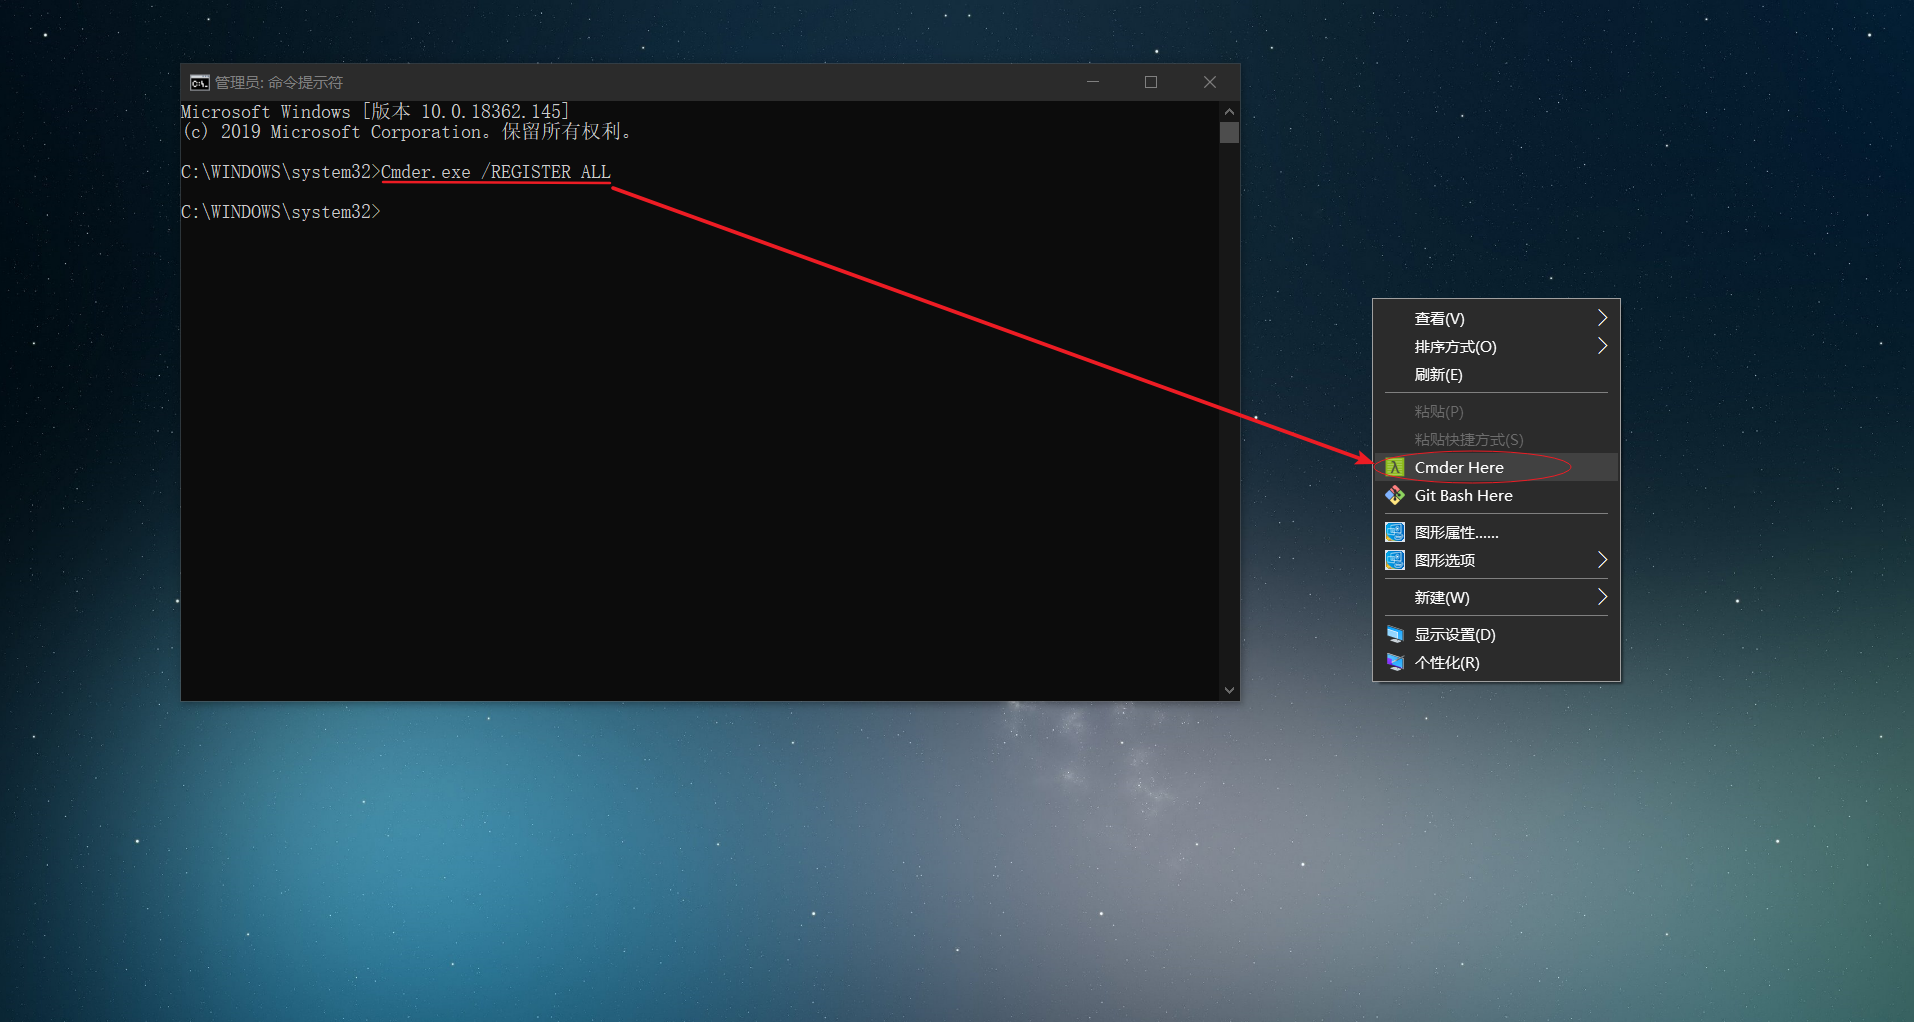Image resolution: width=1914 pixels, height=1022 pixels.
Task: Click the console scrollbar thumb
Action: pyautogui.click(x=1229, y=132)
